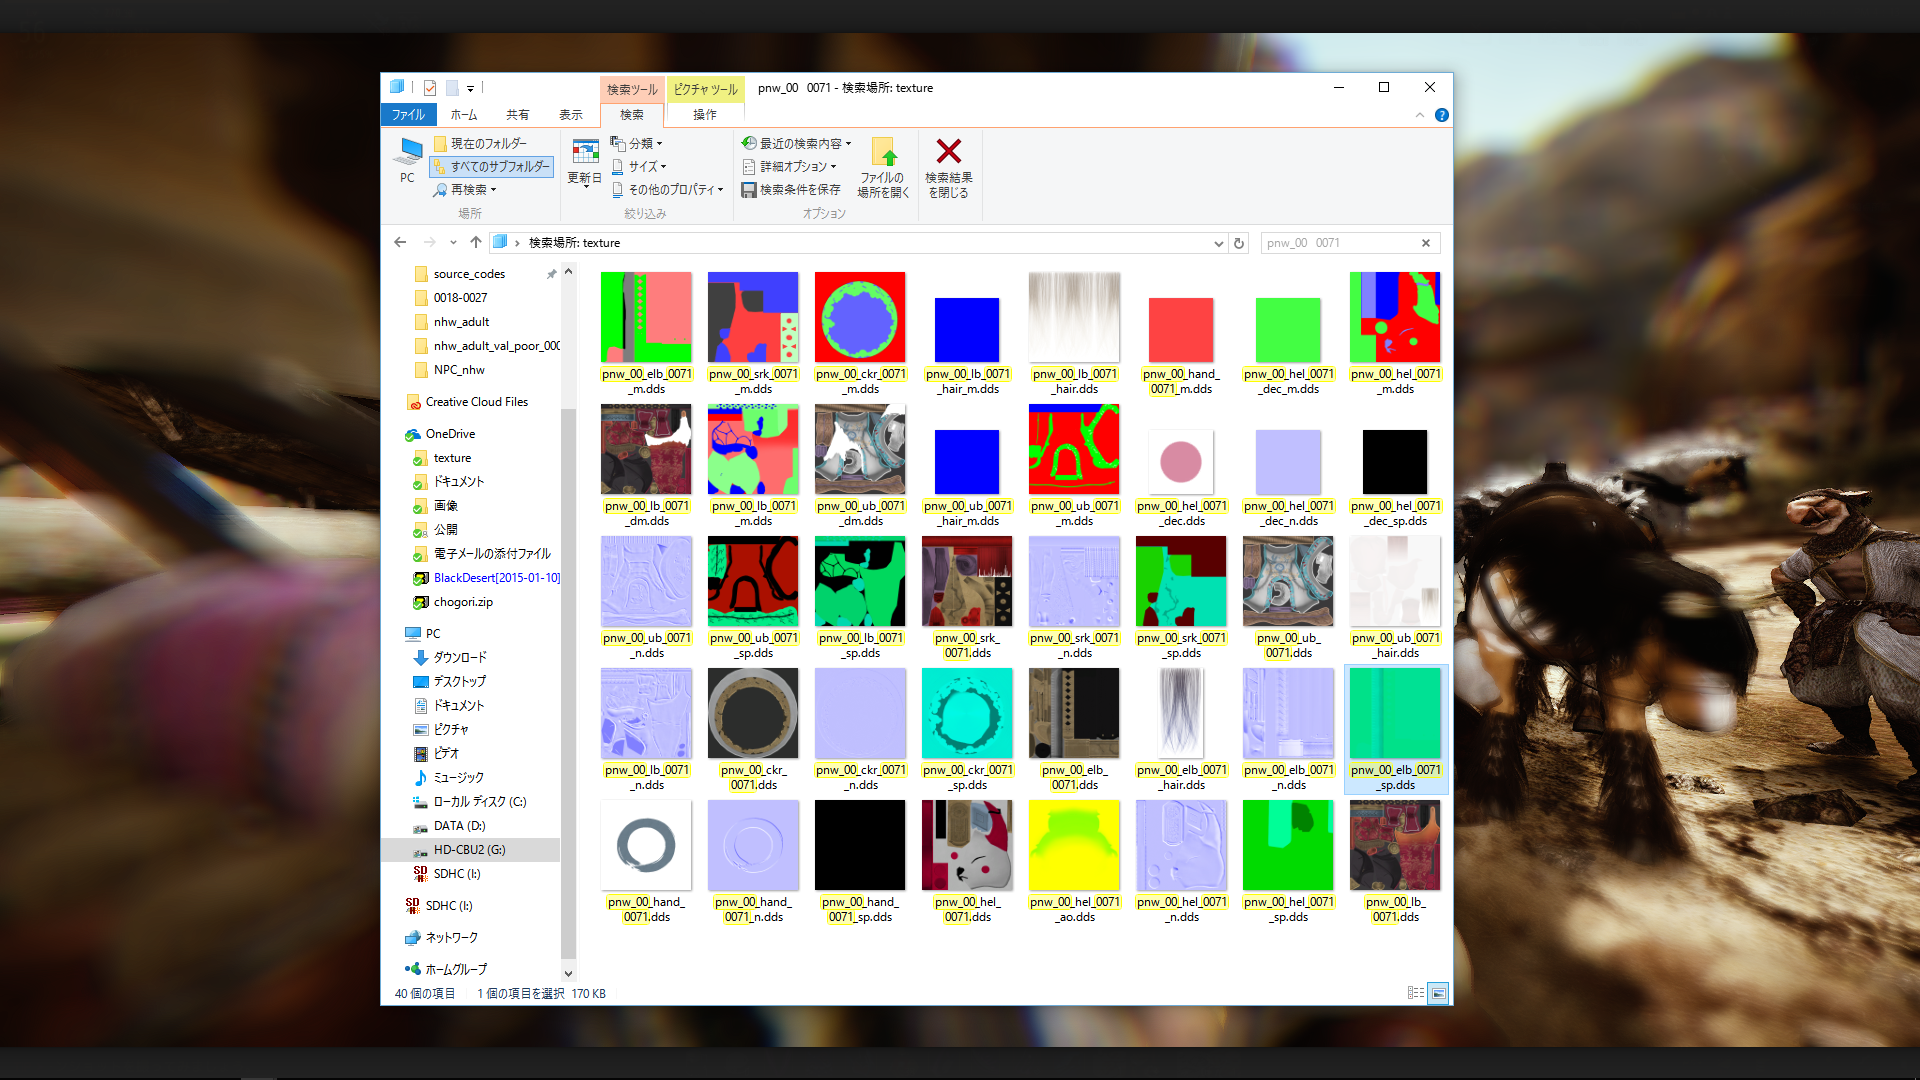Expand 最近の検索内容 dropdown
The height and width of the screenshot is (1080, 1920).
pyautogui.click(x=798, y=144)
